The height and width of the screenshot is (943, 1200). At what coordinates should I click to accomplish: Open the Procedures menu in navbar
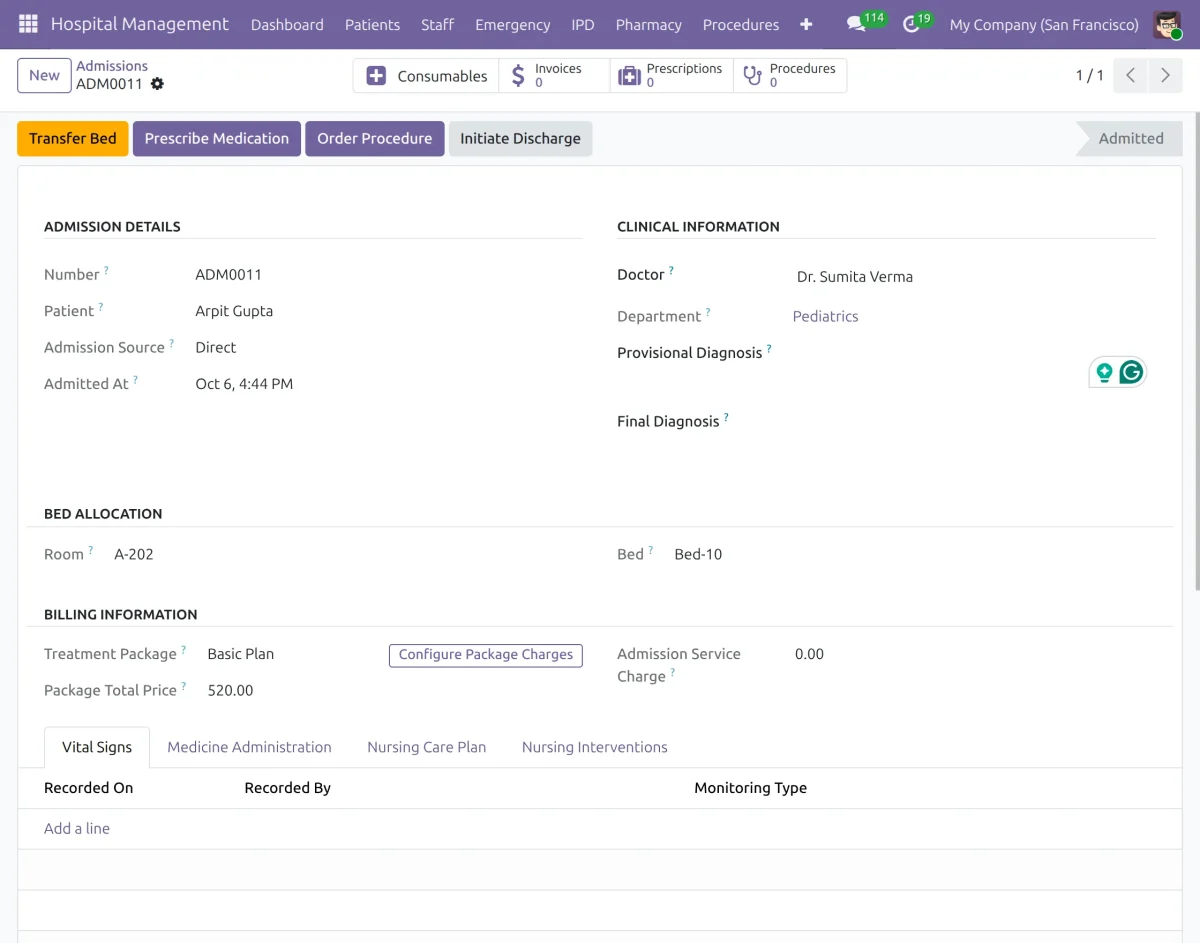(x=741, y=24)
